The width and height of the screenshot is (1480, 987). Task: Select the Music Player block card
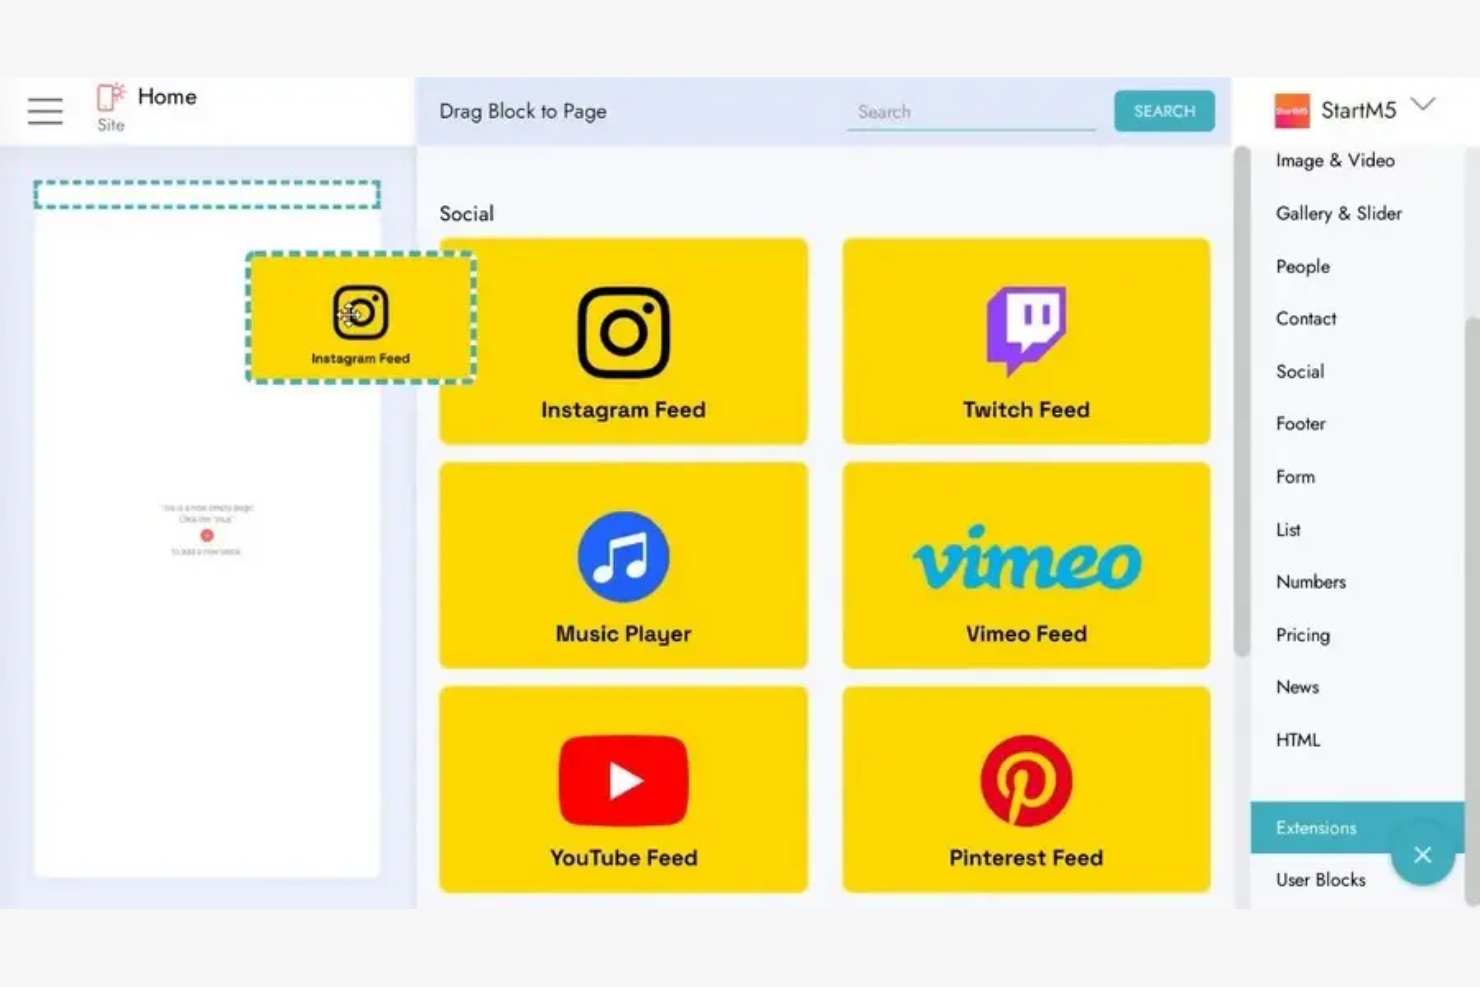[x=623, y=565]
